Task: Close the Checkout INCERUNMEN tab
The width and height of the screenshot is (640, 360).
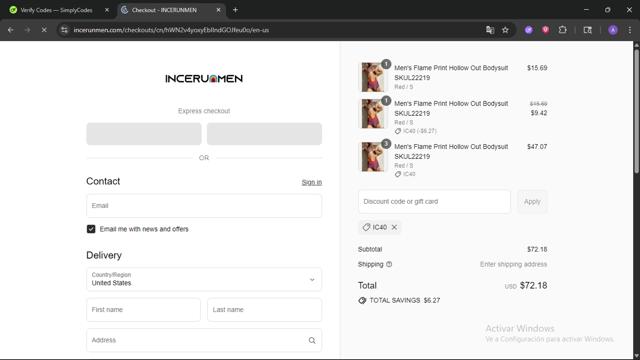Action: 218,10
